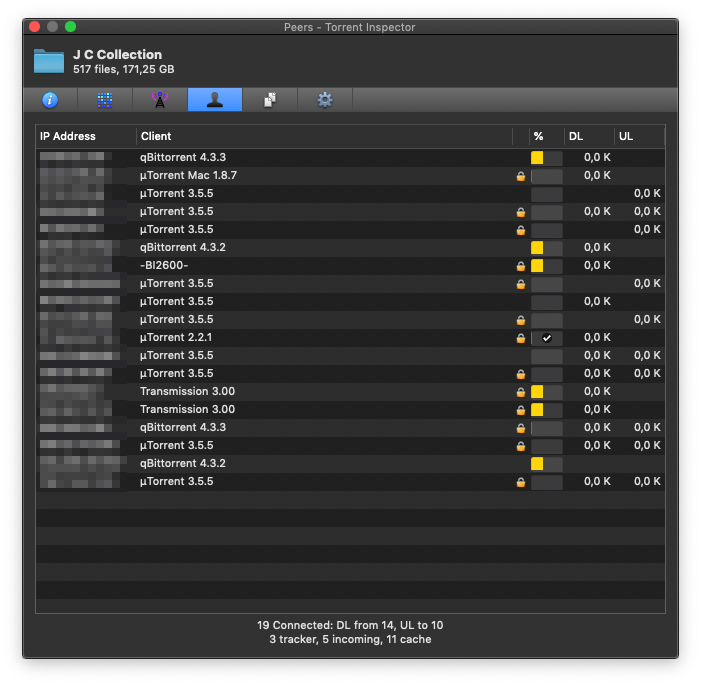Click the encryption lock on the -BI2600- row

tap(520, 266)
